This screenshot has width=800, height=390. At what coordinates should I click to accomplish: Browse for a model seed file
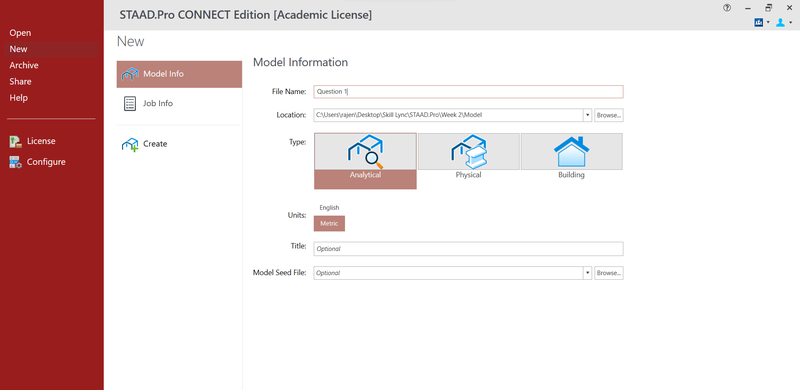tap(609, 273)
